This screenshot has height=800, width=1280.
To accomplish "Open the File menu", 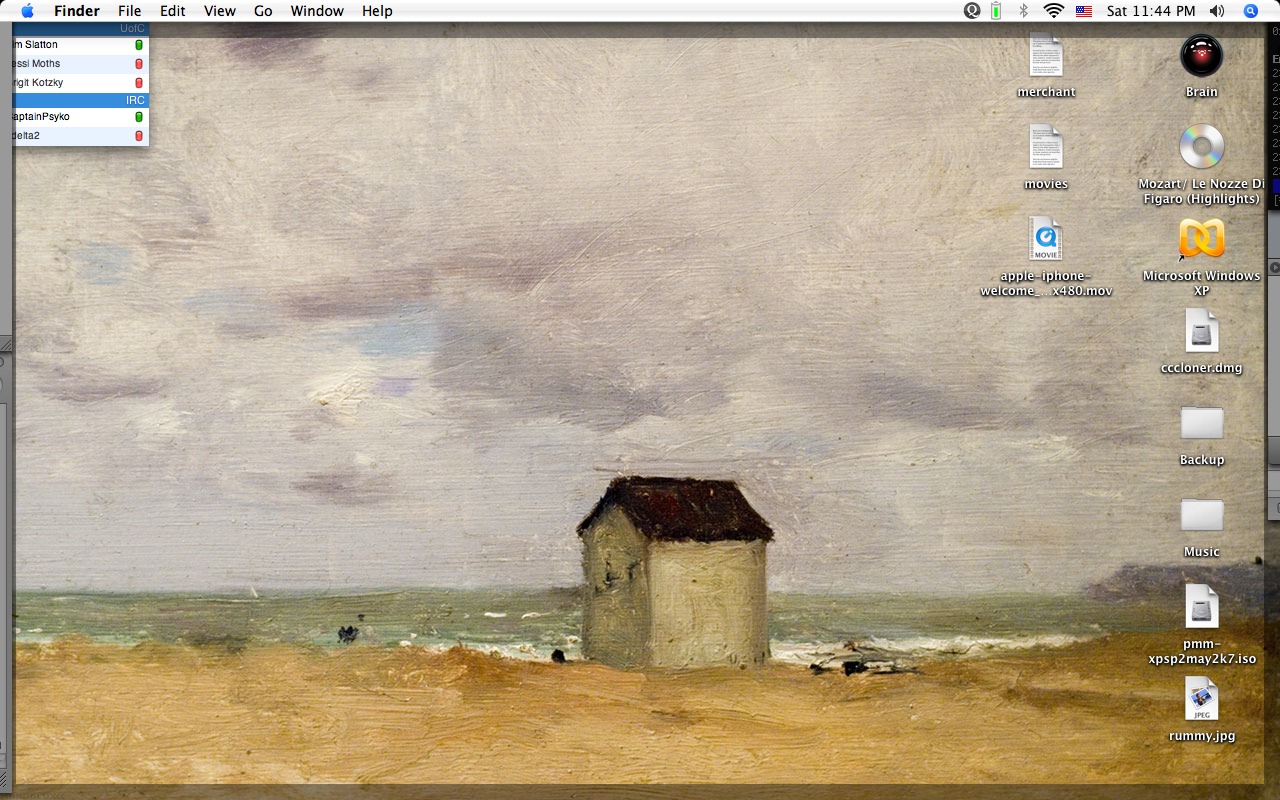I will (129, 11).
